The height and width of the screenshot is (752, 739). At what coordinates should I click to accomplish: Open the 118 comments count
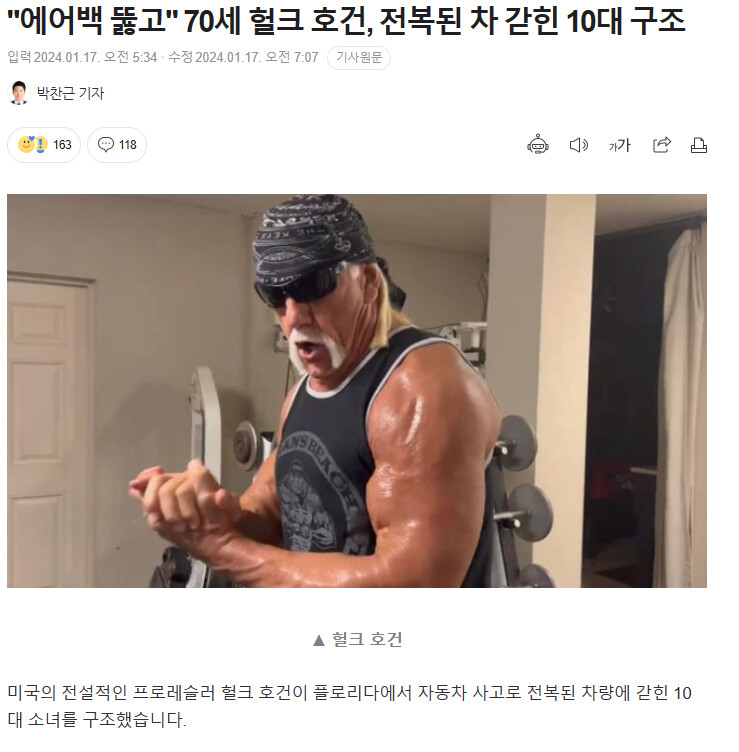pyautogui.click(x=128, y=145)
